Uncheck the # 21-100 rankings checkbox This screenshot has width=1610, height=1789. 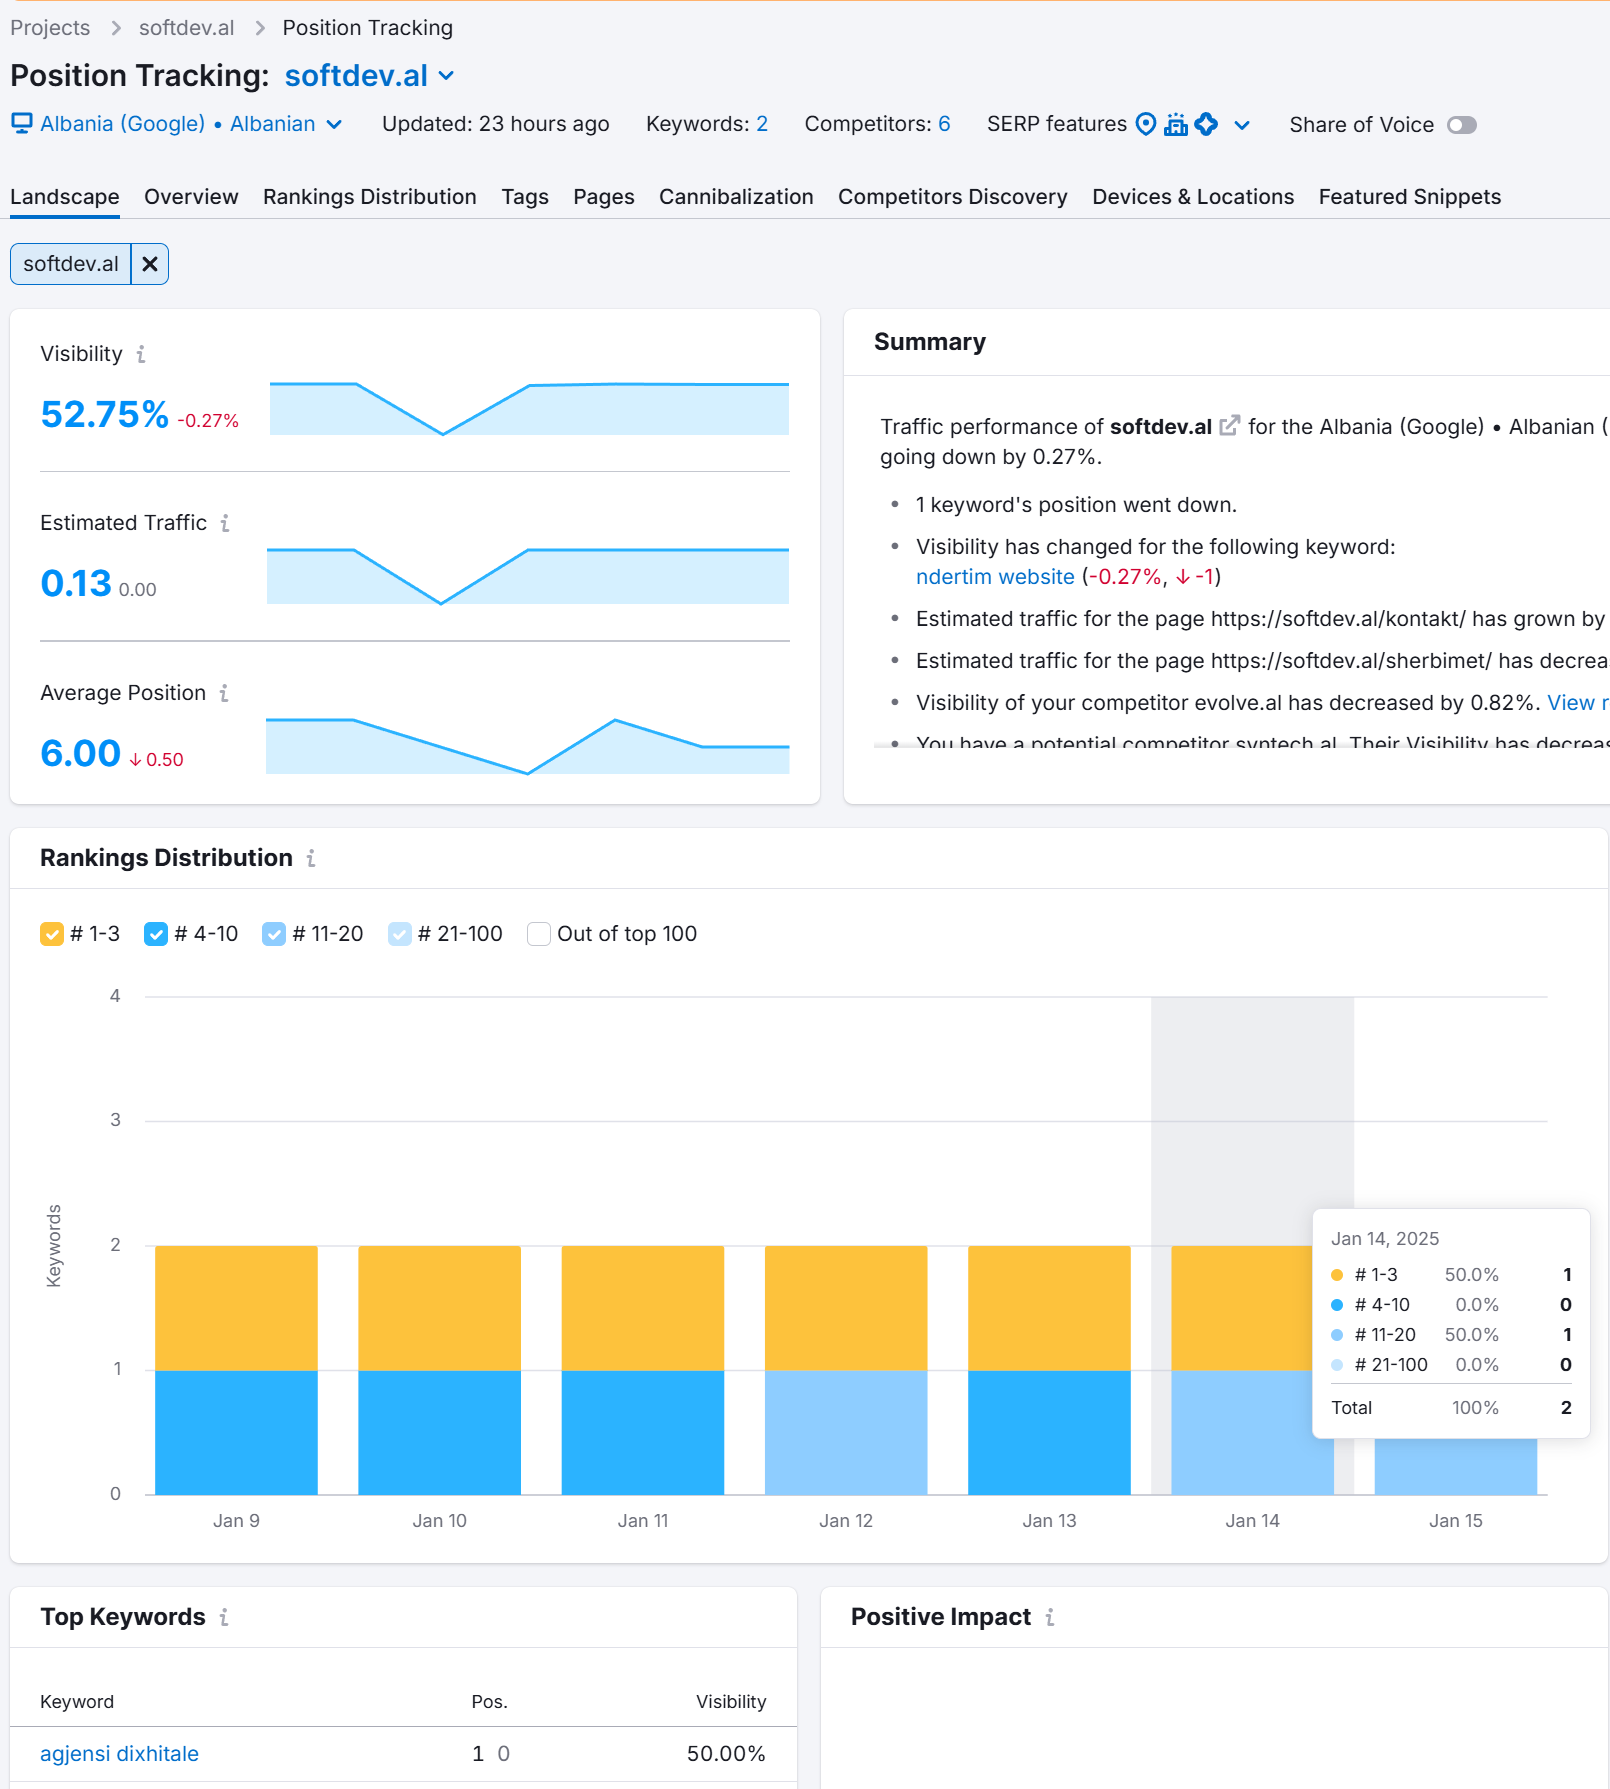400,934
